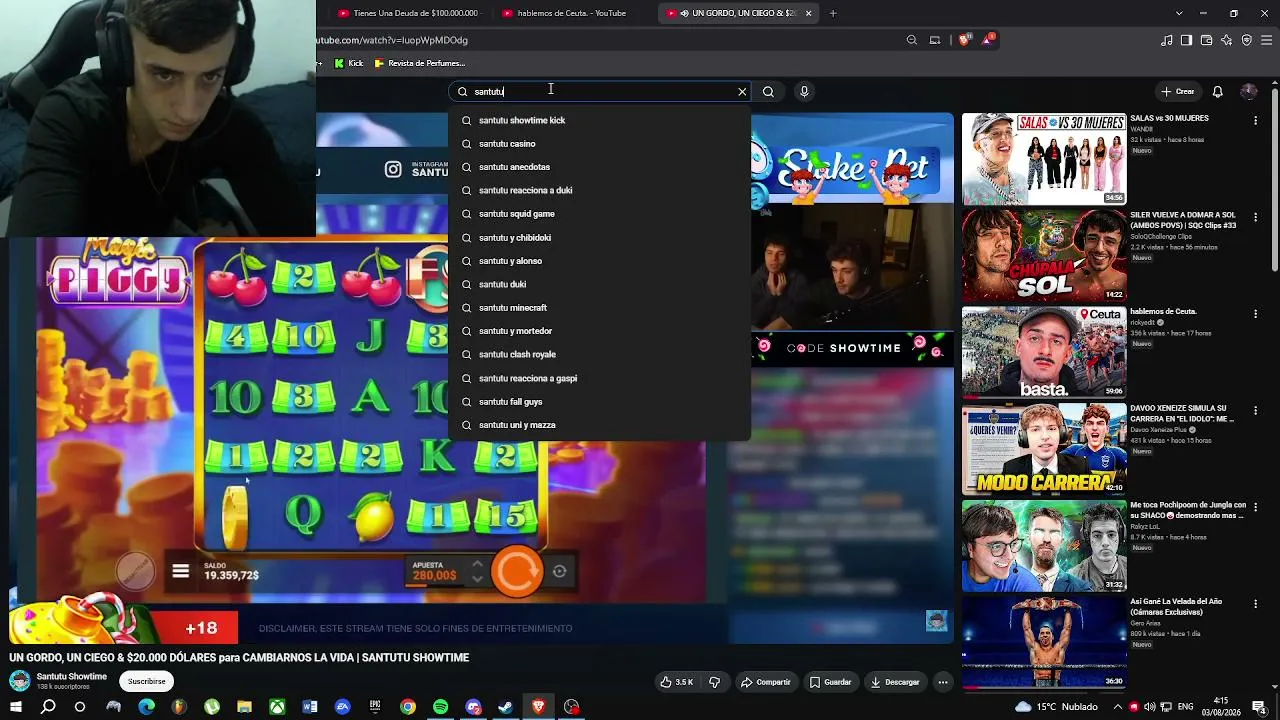
Task: Open options for "DAVOO XENEIZE SIMULA" video
Action: [x=1256, y=411]
